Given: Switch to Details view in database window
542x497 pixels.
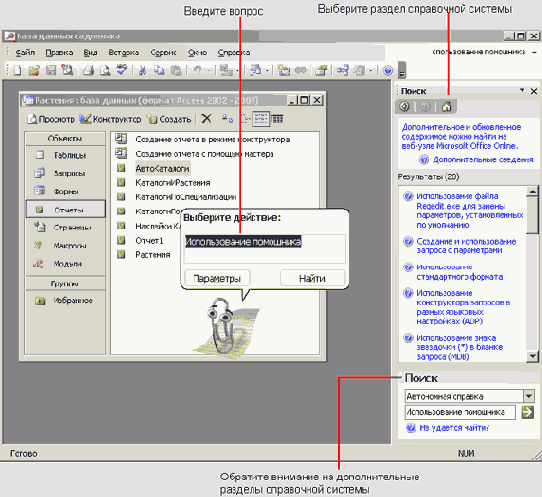Looking at the screenshot, I should [x=277, y=119].
